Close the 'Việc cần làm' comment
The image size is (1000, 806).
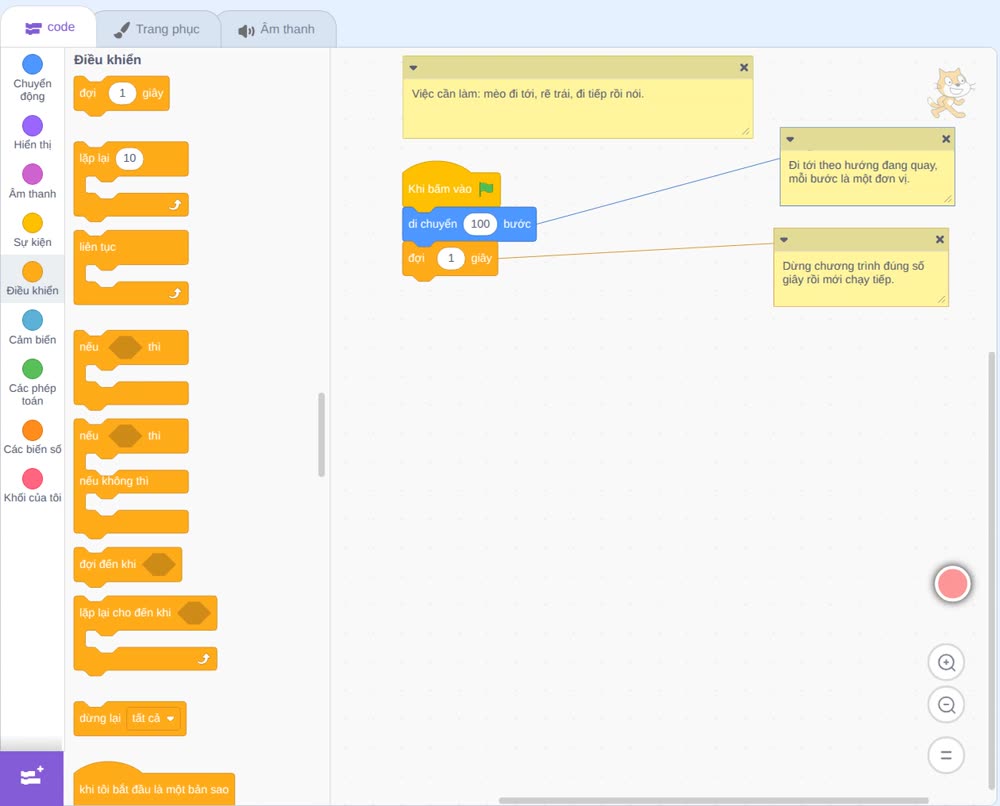click(x=744, y=68)
